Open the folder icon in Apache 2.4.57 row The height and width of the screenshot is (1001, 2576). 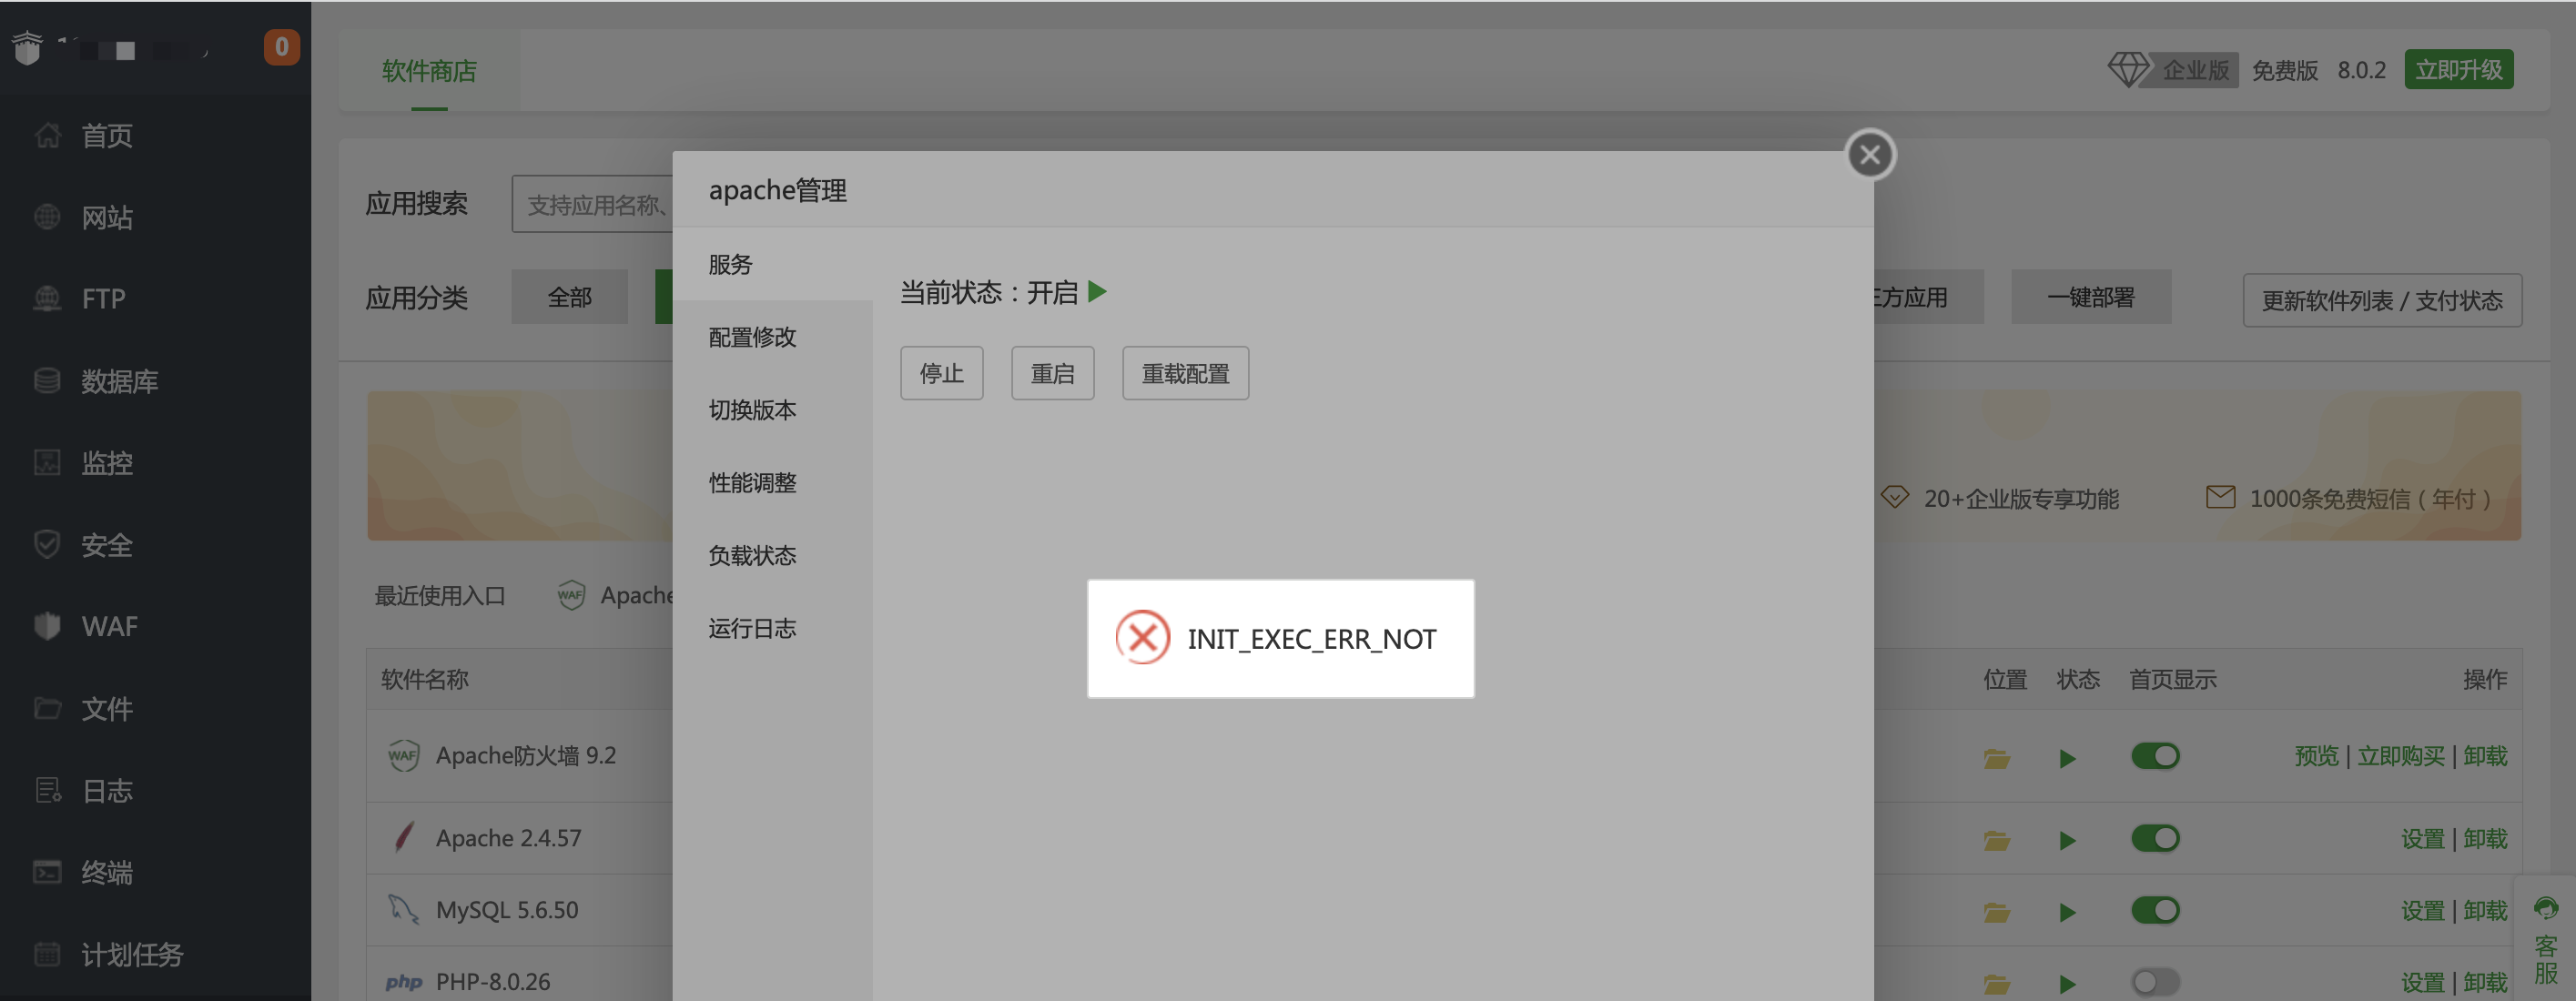coord(1996,838)
